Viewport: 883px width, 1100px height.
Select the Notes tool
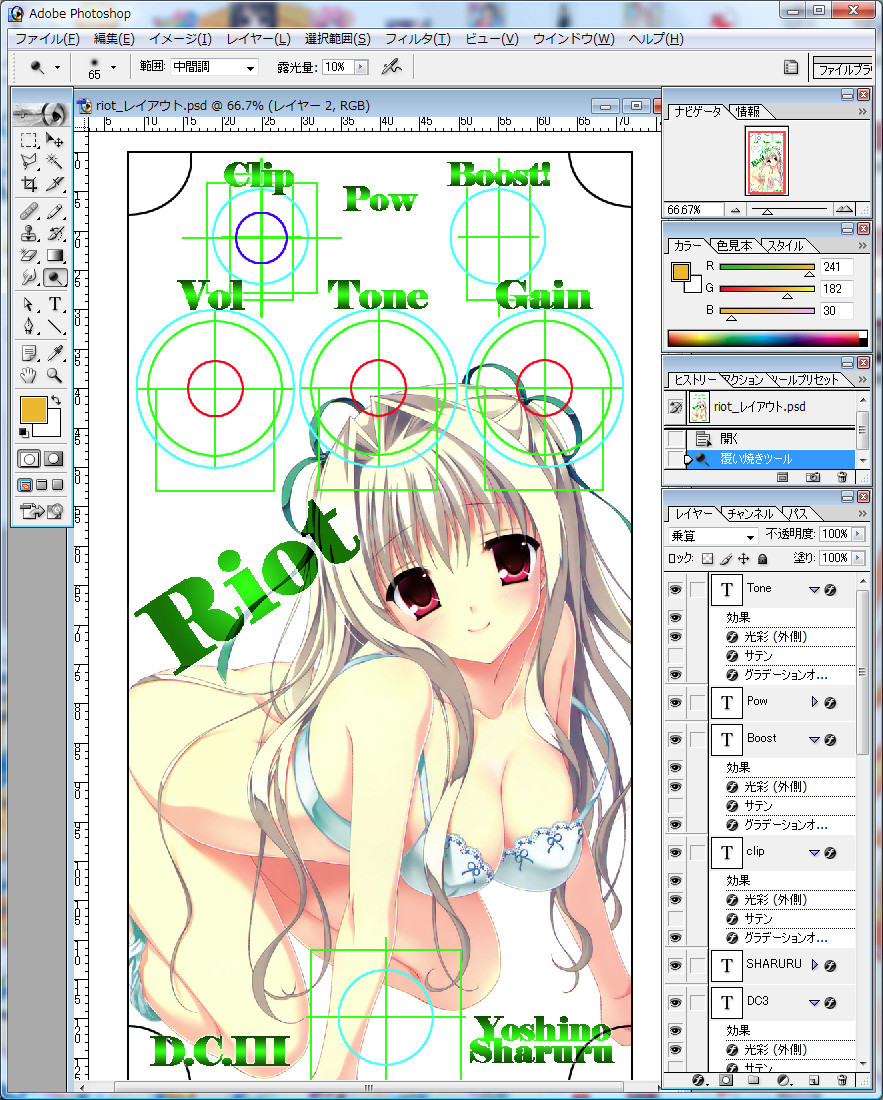(x=29, y=353)
